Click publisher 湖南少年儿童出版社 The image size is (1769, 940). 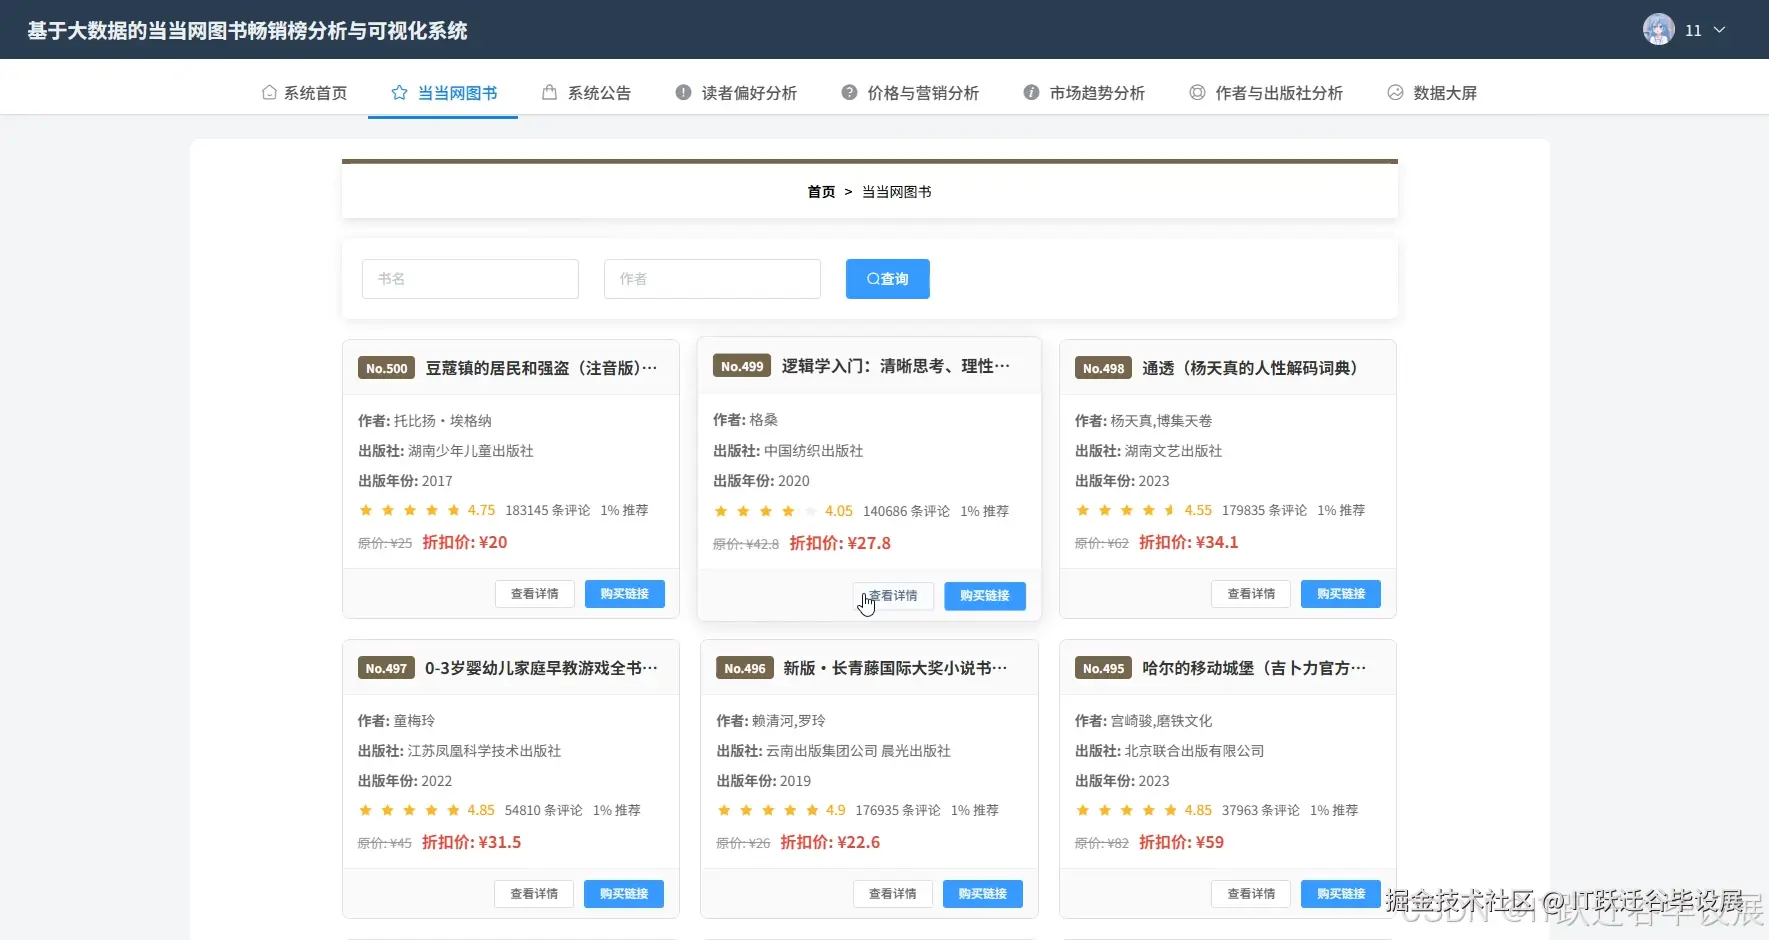[471, 451]
